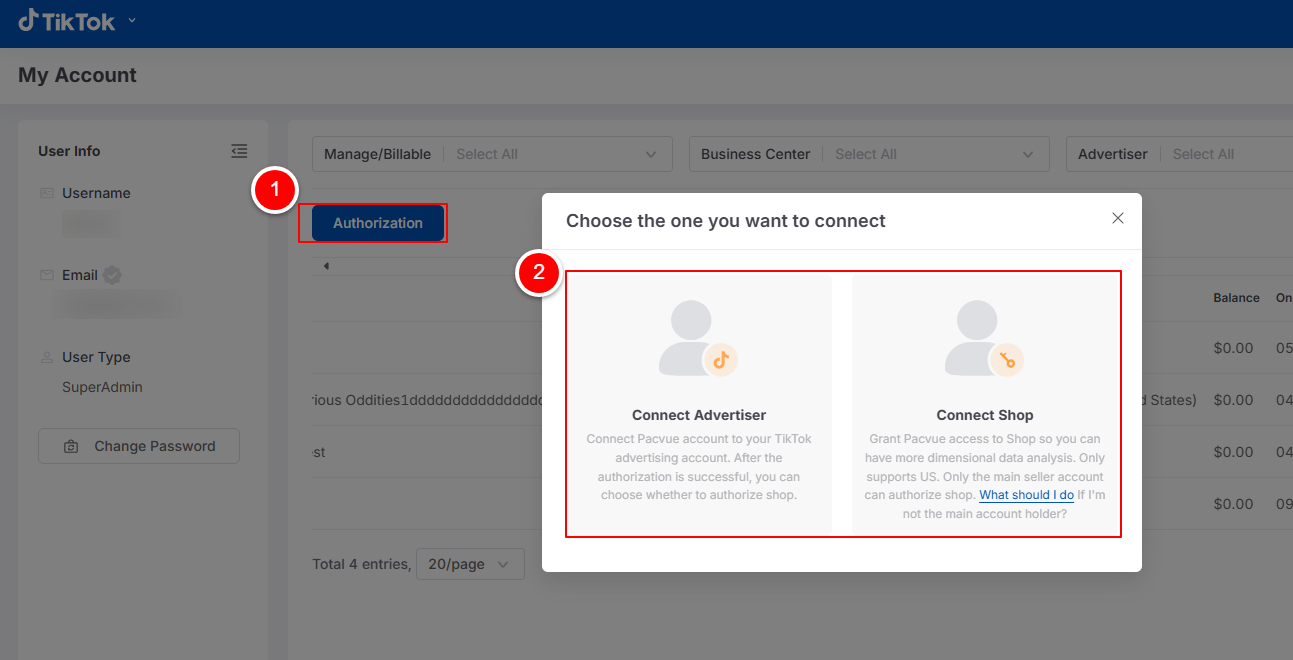Change the 20/page pagination dropdown
1293x660 pixels.
coord(470,564)
